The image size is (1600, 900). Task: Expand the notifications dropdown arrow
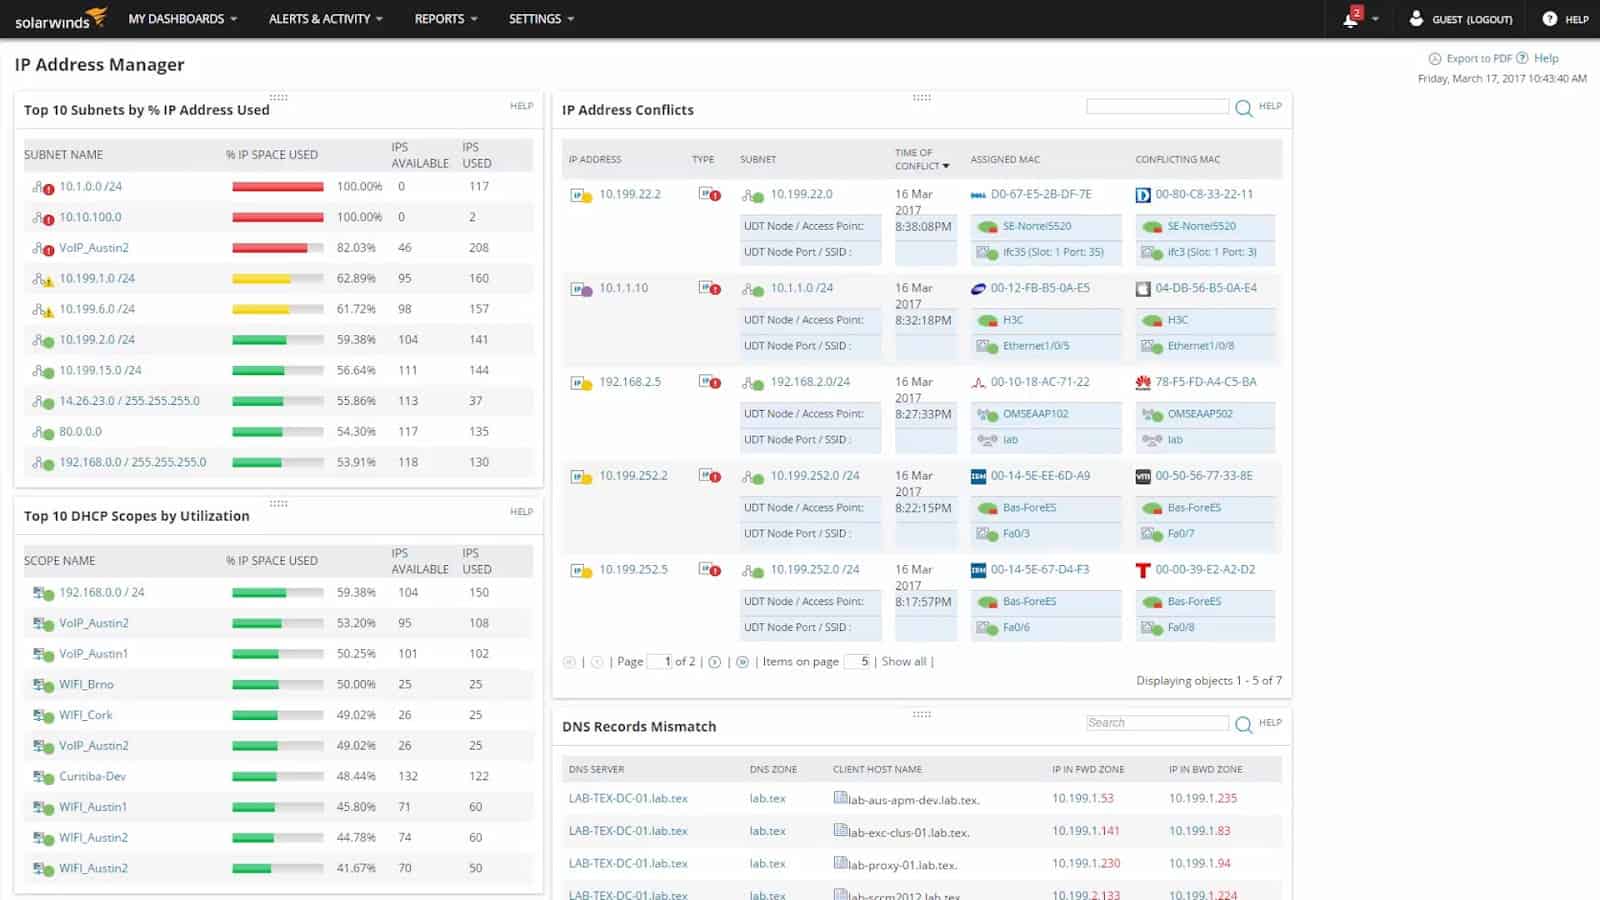pyautogui.click(x=1375, y=19)
